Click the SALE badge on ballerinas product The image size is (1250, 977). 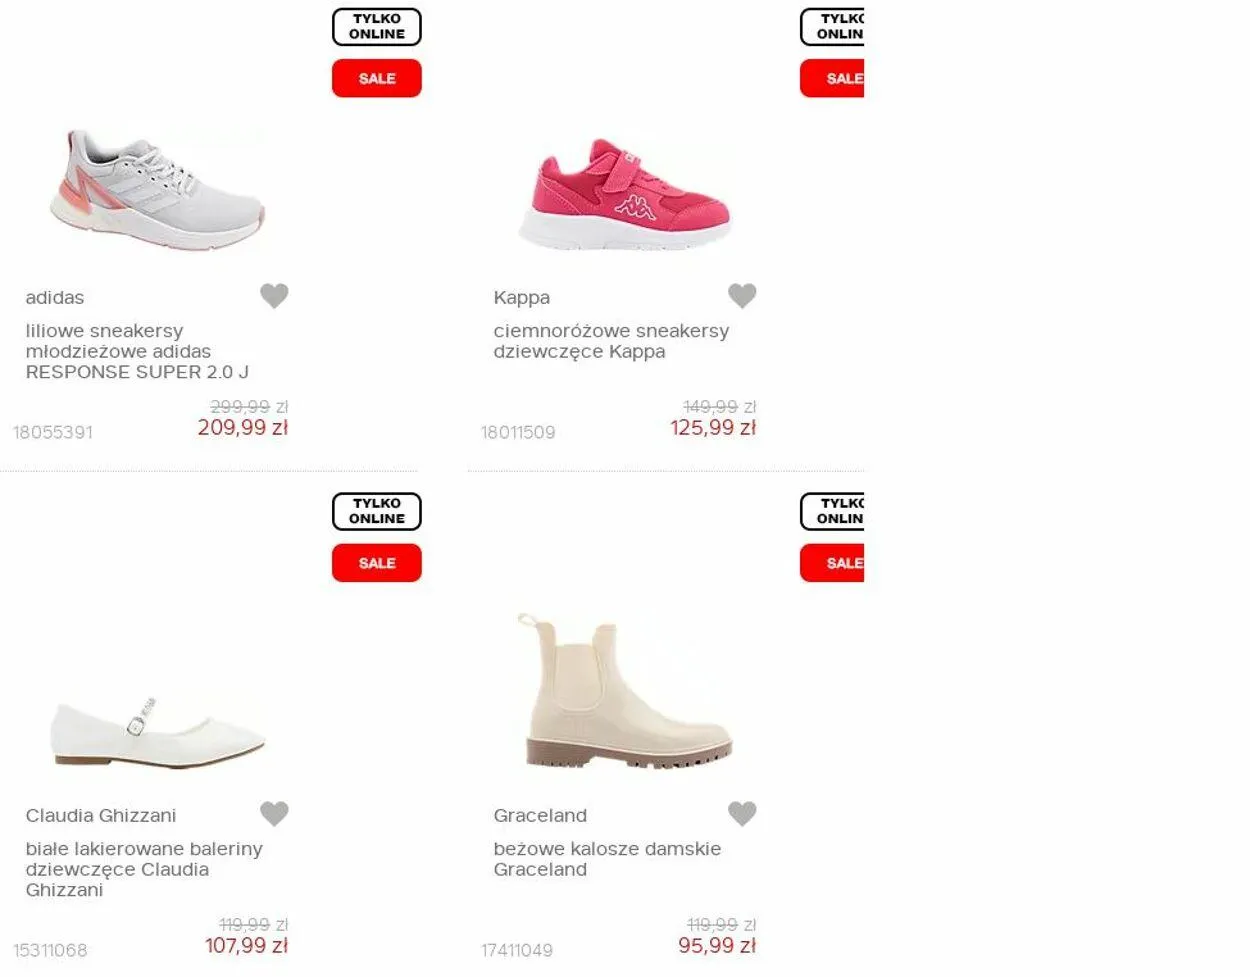coord(377,563)
